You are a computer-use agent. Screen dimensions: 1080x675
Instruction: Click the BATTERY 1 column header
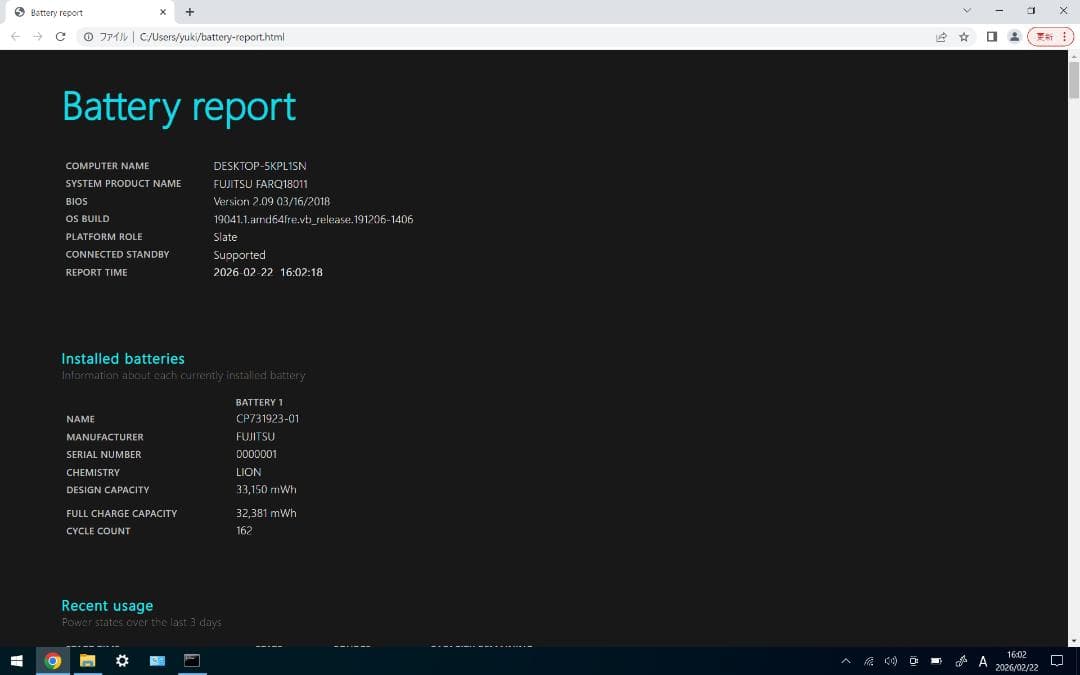click(x=259, y=402)
